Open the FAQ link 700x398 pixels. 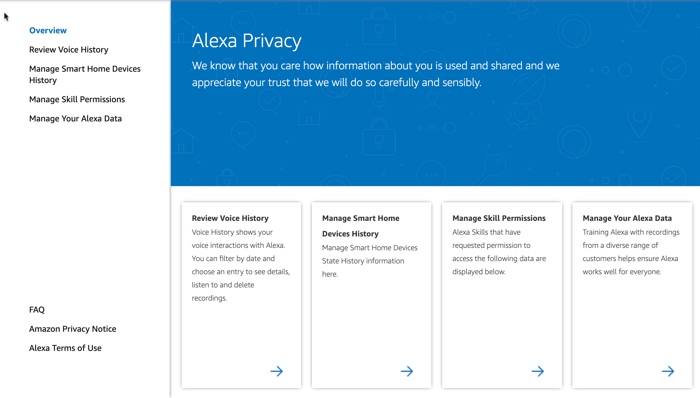37,310
